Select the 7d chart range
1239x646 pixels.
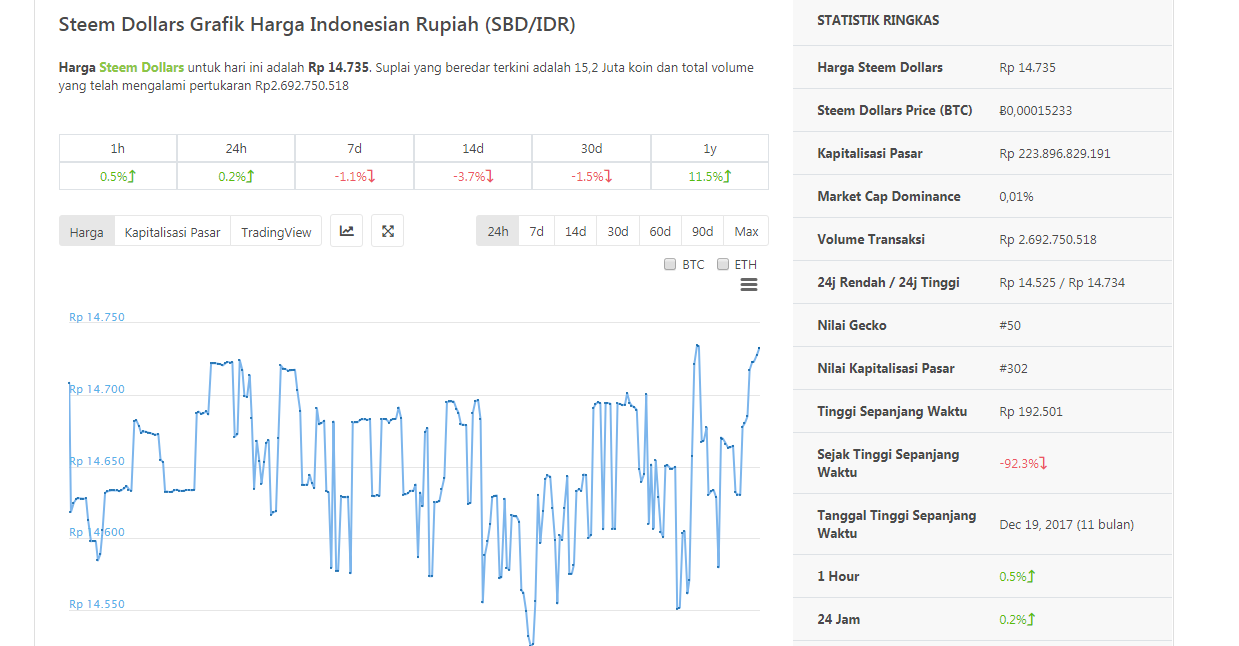pos(537,231)
